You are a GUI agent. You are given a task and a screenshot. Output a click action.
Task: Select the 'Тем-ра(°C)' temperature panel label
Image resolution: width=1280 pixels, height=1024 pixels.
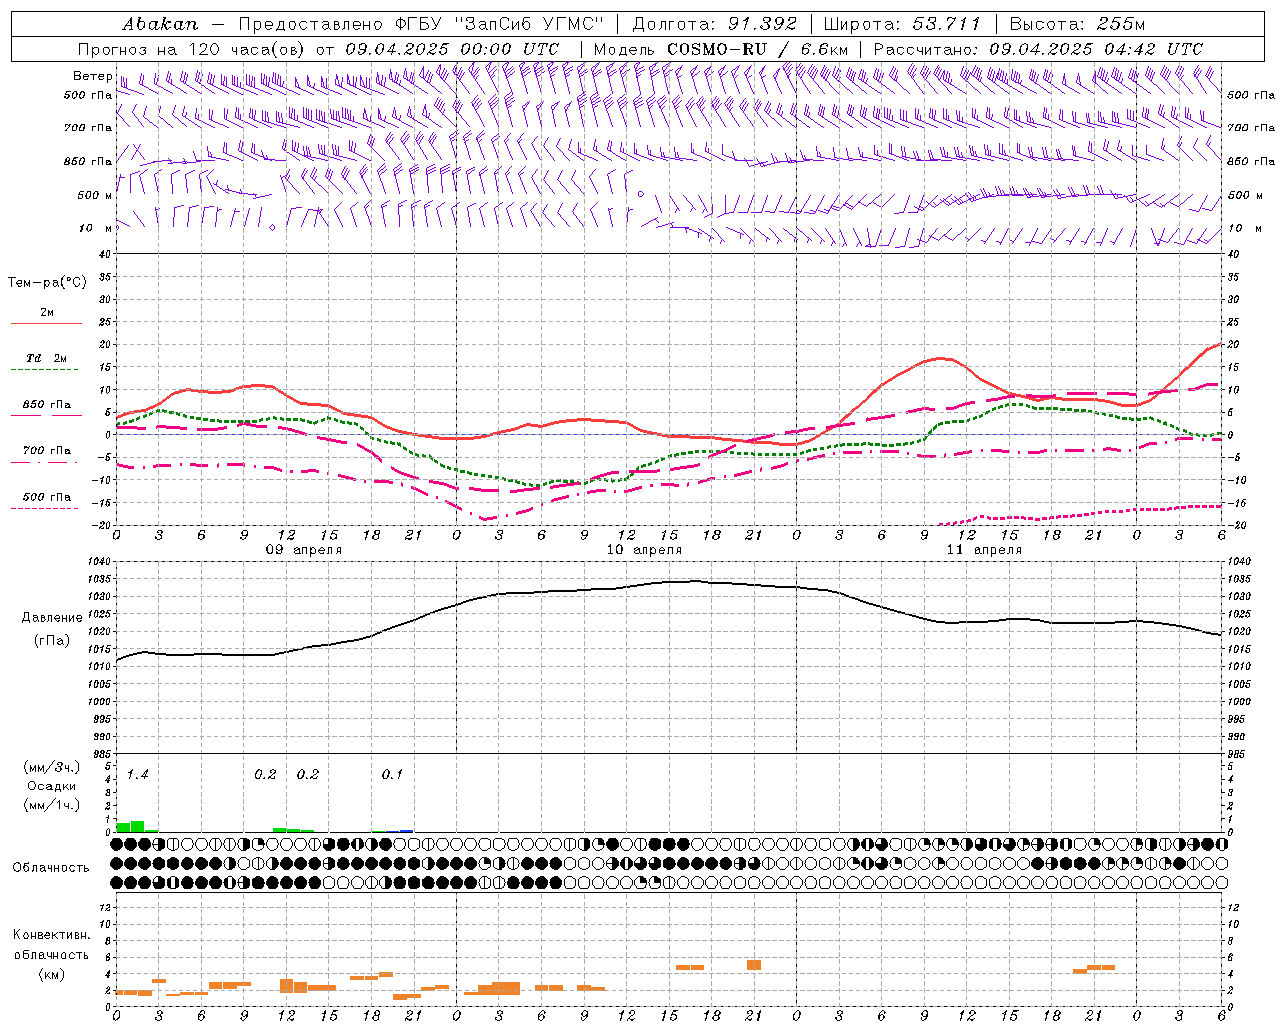point(47,283)
